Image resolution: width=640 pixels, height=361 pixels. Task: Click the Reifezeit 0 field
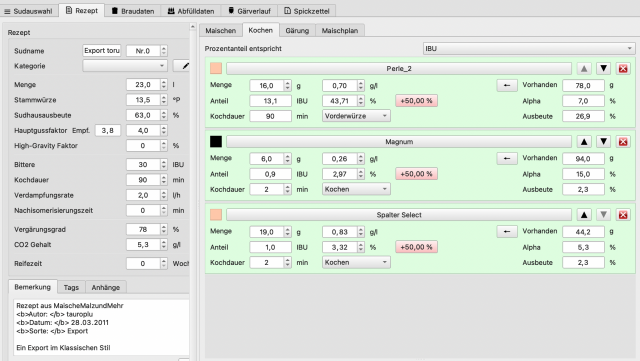[x=143, y=263]
